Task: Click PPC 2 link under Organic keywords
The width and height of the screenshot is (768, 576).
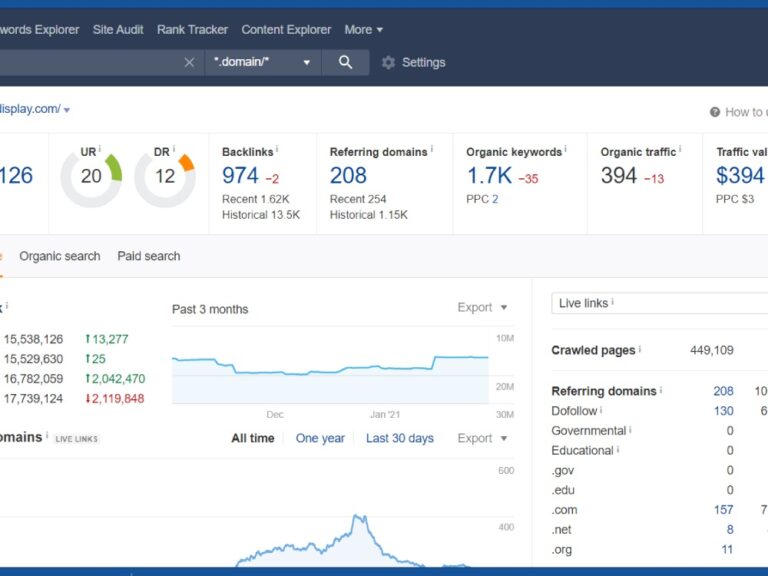Action: (495, 199)
